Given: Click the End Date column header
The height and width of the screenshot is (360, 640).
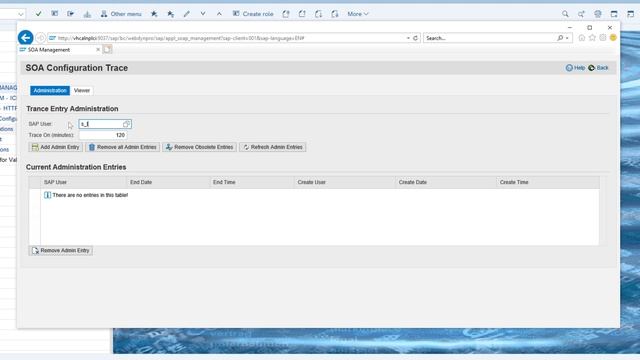Looking at the screenshot, I should click(168, 182).
